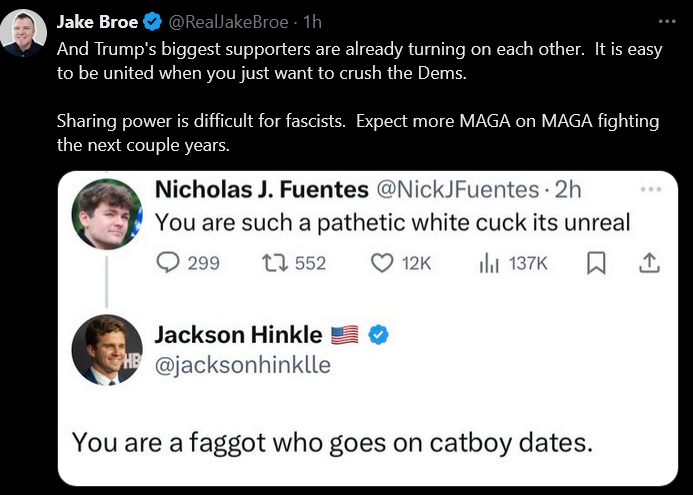Click the Jake Broe display name

pyautogui.click(x=97, y=21)
